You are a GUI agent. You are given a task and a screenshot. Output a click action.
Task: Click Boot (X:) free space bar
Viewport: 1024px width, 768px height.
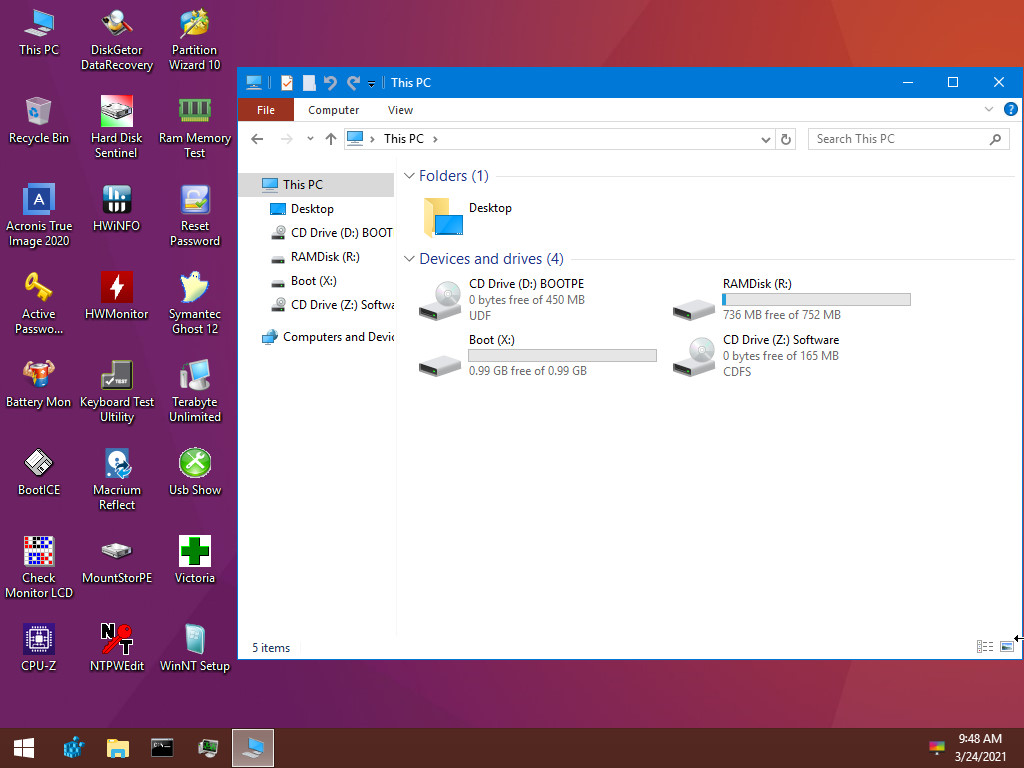[562, 355]
